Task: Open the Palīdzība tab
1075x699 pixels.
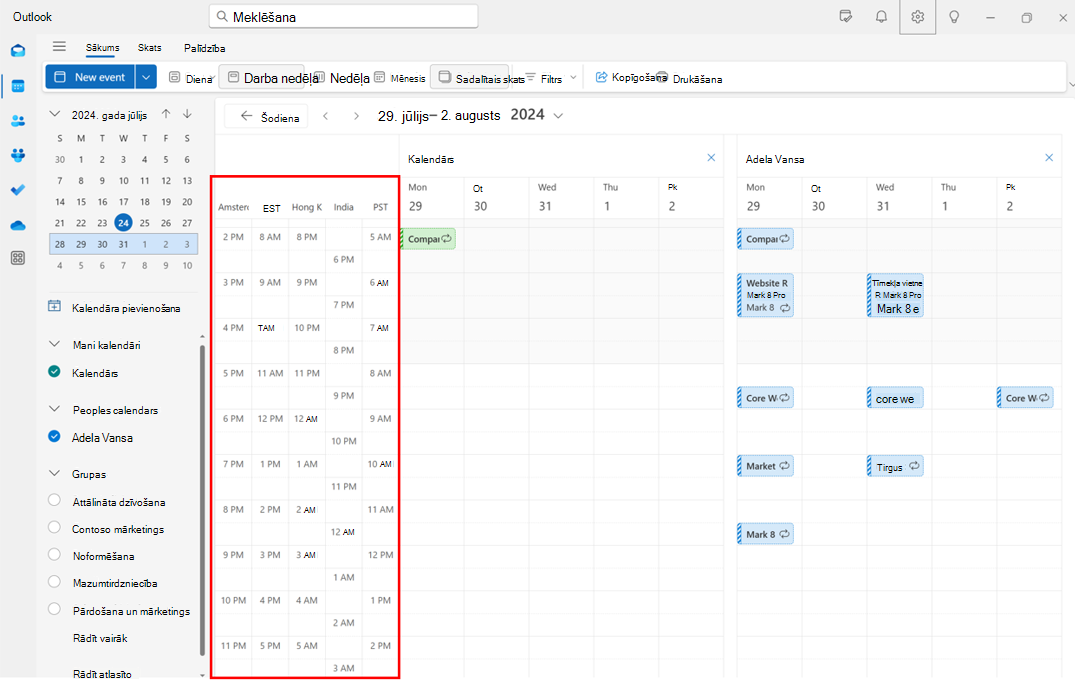Action: pos(204,48)
